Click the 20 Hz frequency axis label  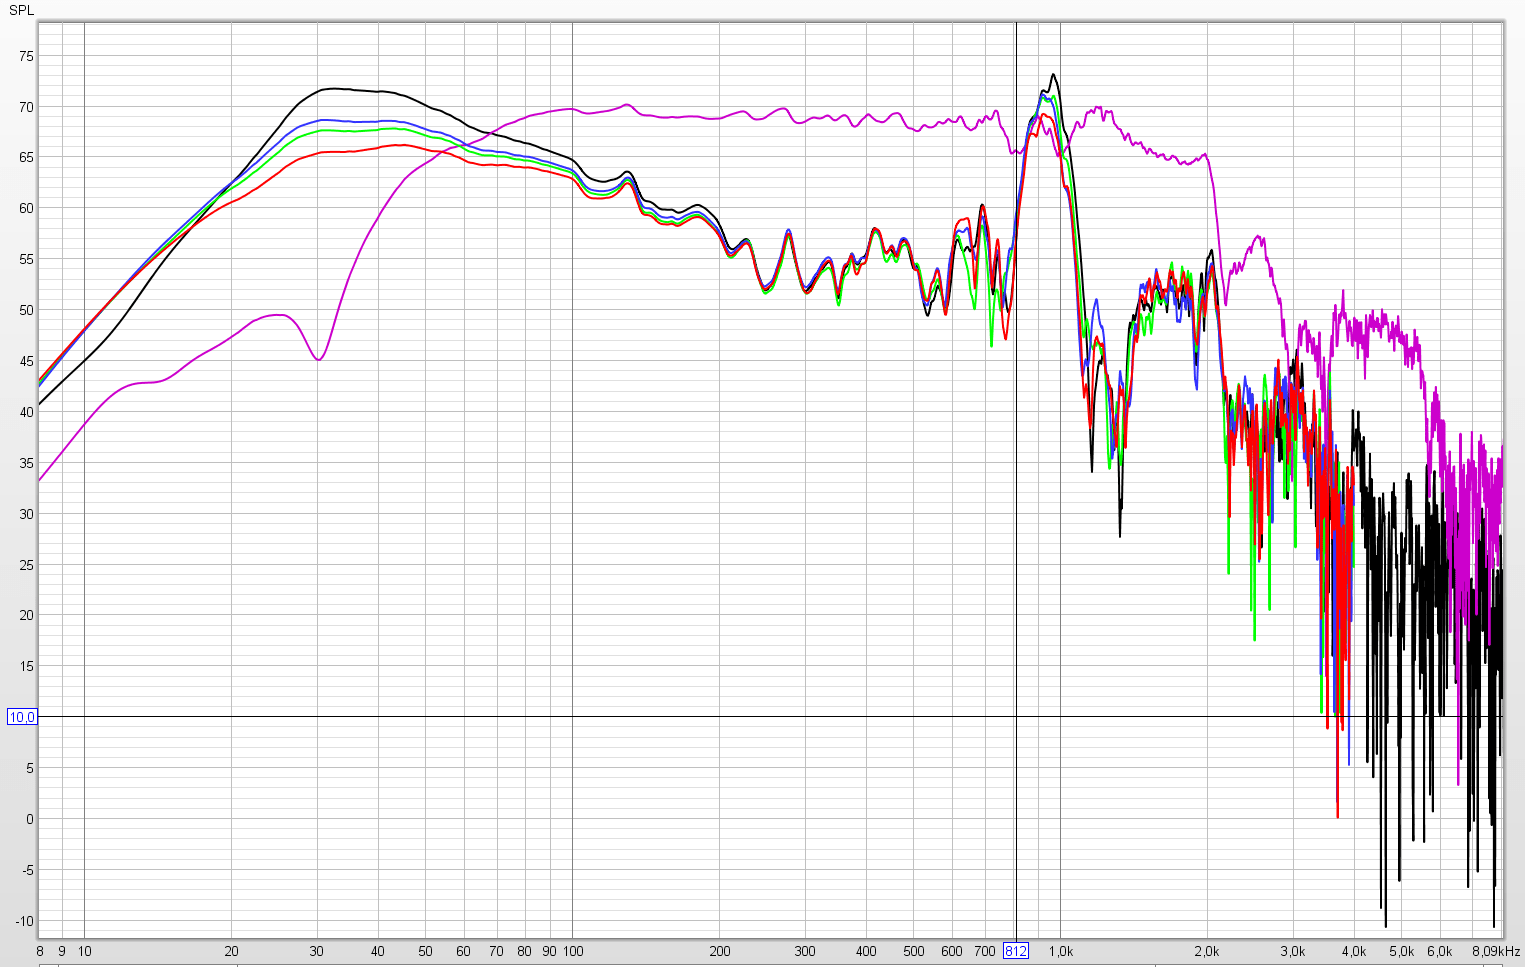pyautogui.click(x=232, y=952)
